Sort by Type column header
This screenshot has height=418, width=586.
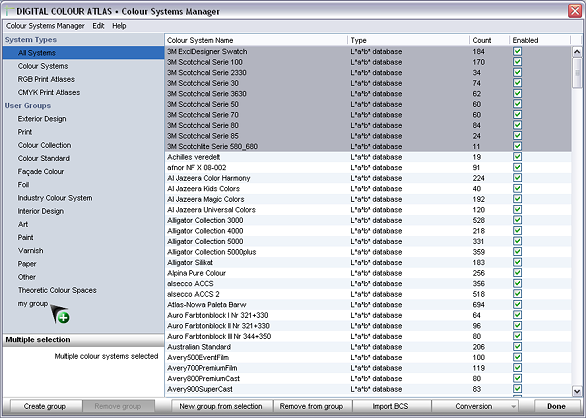(x=408, y=40)
